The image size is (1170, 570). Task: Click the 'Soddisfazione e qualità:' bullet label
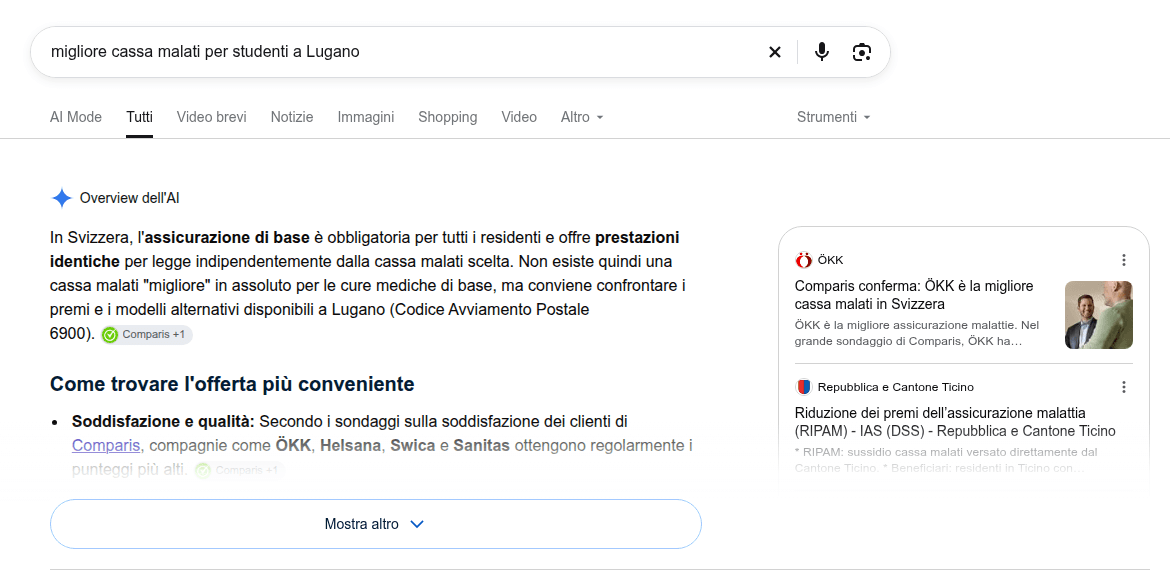pos(163,422)
